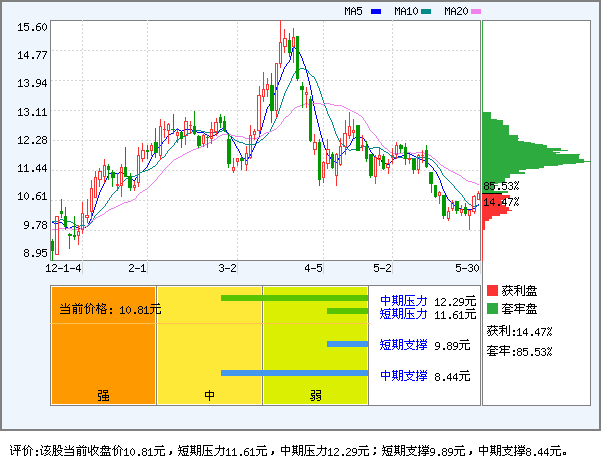This screenshot has width=601, height=456.
Task: Open the 中期压力 link
Action: [x=403, y=300]
